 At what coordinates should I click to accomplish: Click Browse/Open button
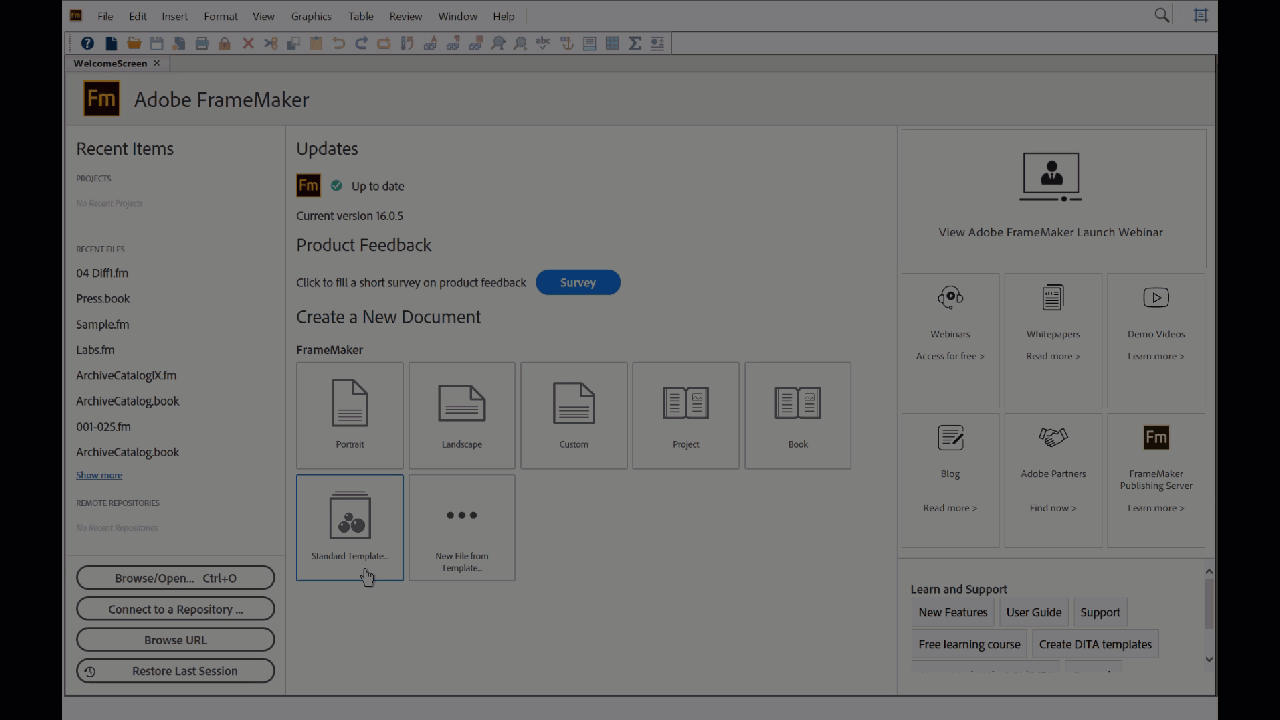tap(175, 578)
